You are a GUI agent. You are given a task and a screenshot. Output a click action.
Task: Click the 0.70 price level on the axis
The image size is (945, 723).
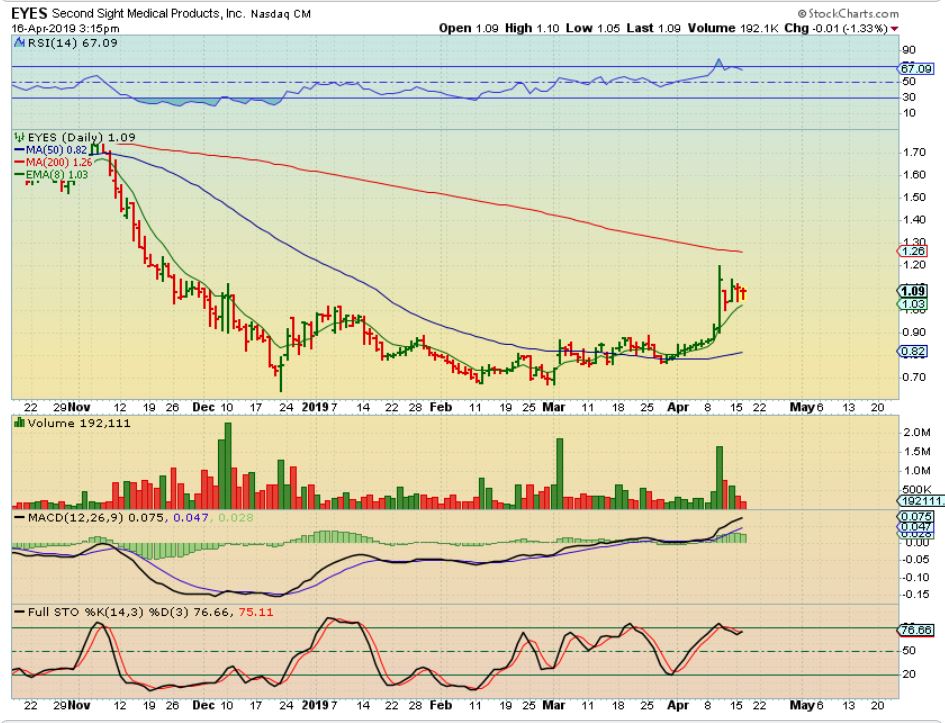(x=914, y=378)
